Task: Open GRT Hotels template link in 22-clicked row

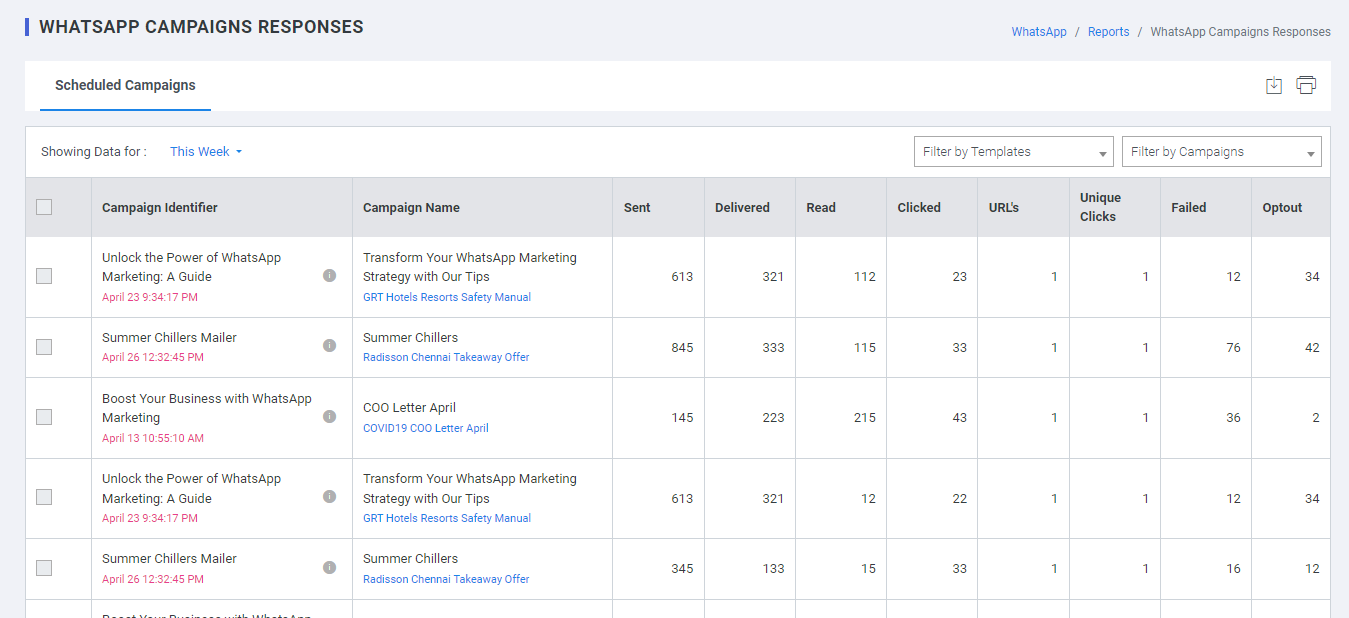Action: click(447, 518)
